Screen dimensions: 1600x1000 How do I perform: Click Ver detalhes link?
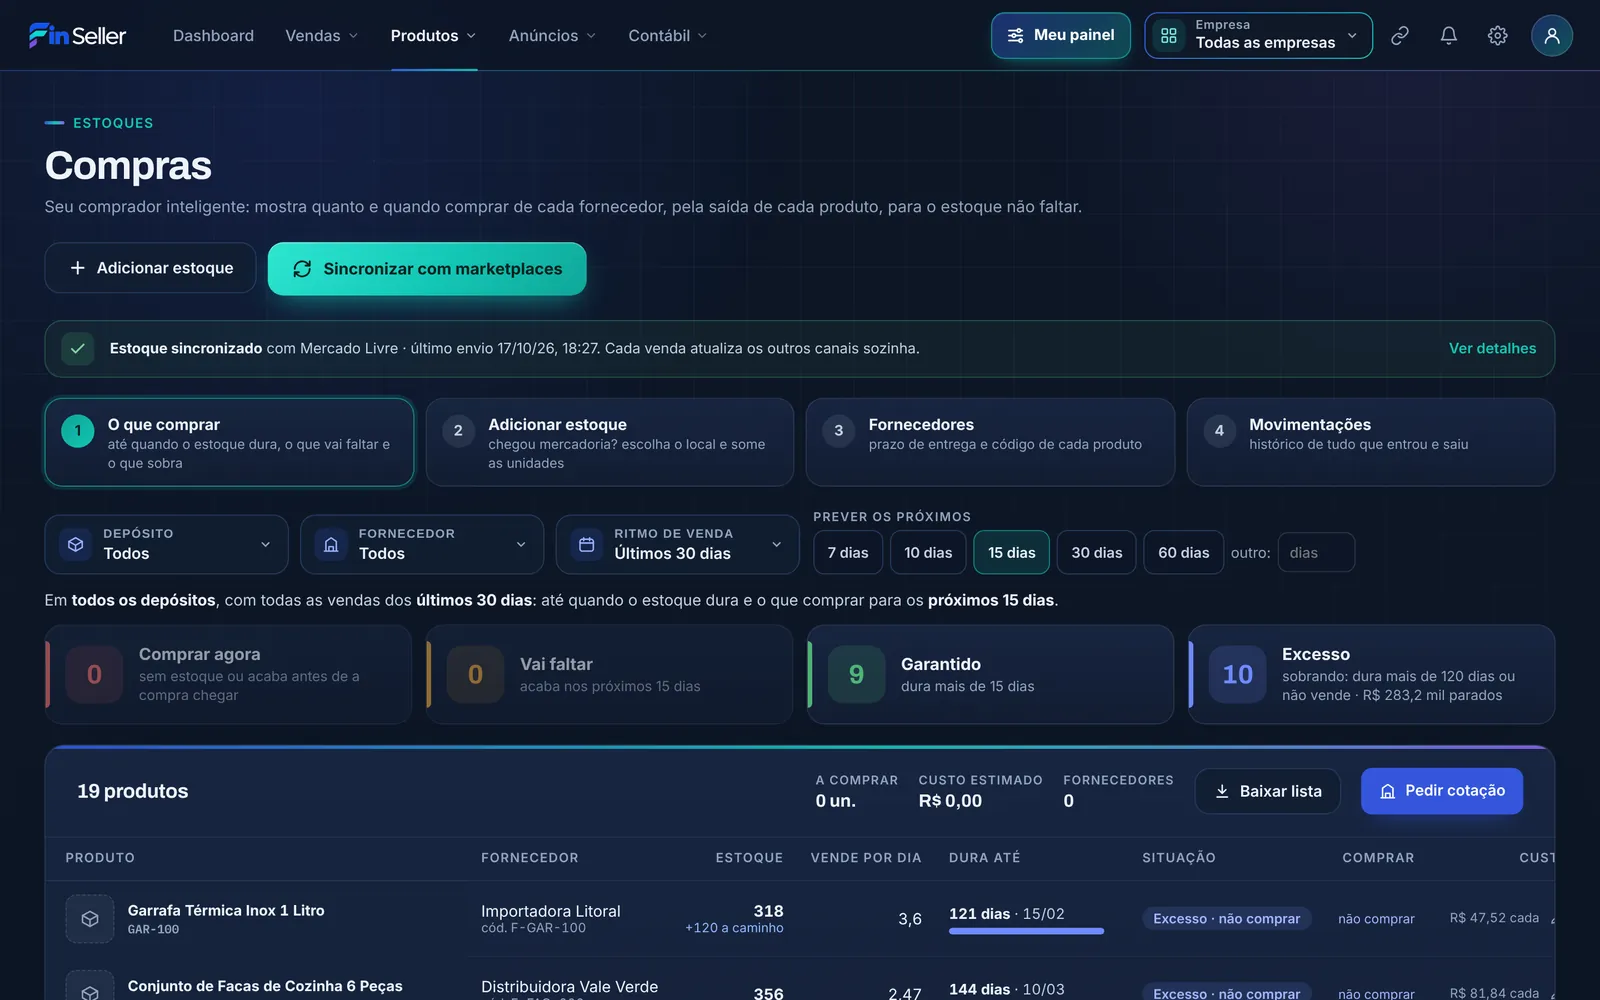click(x=1492, y=349)
